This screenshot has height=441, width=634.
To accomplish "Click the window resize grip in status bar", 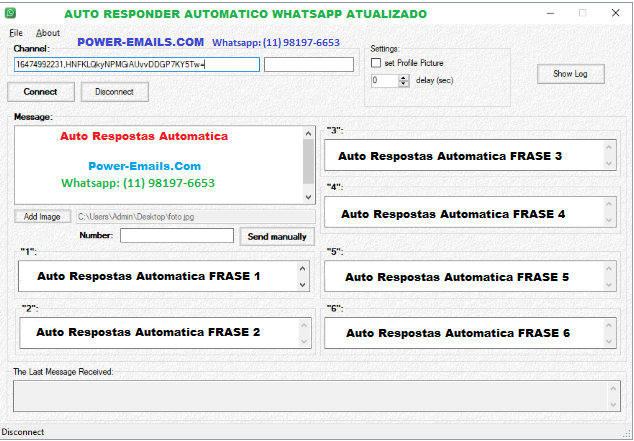I will point(628,434).
